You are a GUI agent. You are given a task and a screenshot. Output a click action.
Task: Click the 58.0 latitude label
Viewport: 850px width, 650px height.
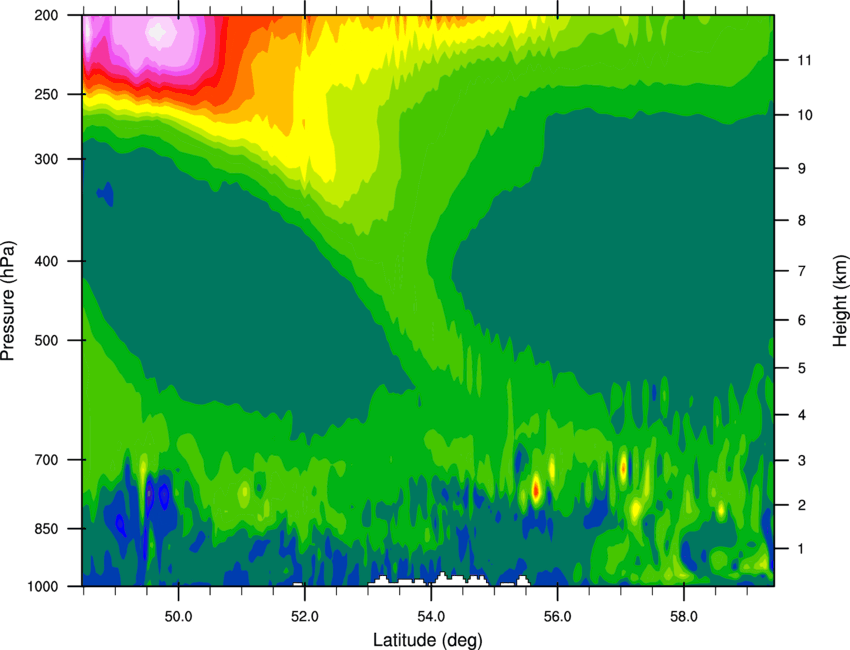coord(684,617)
